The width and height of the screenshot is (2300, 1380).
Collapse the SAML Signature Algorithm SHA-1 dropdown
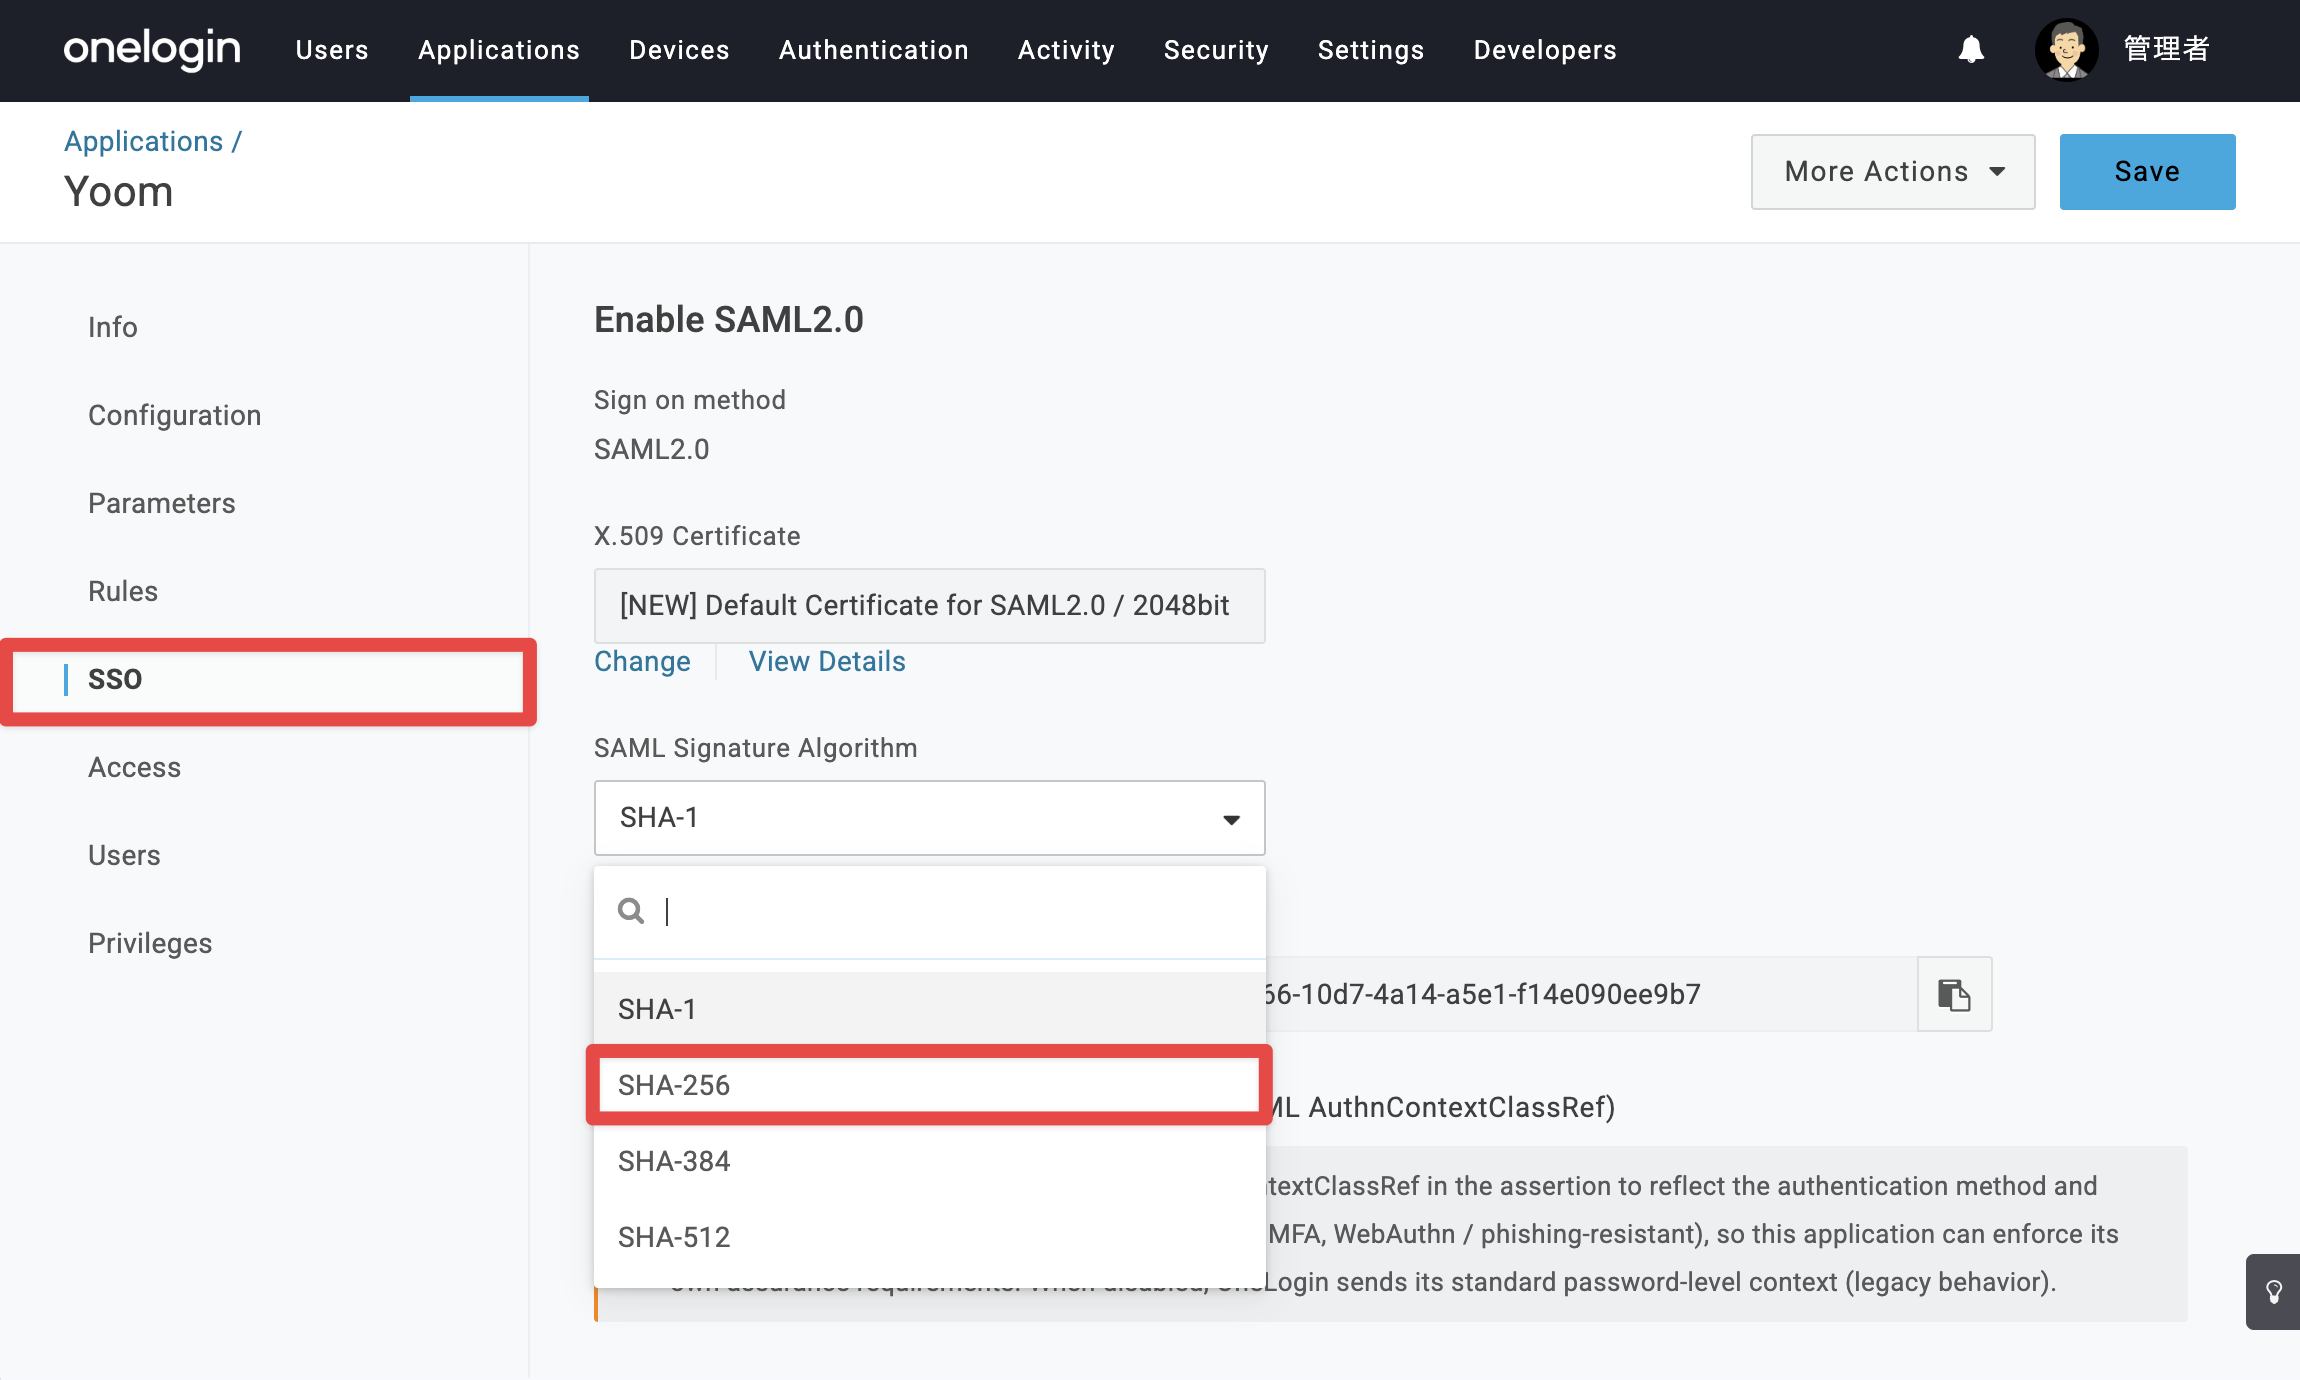click(930, 818)
